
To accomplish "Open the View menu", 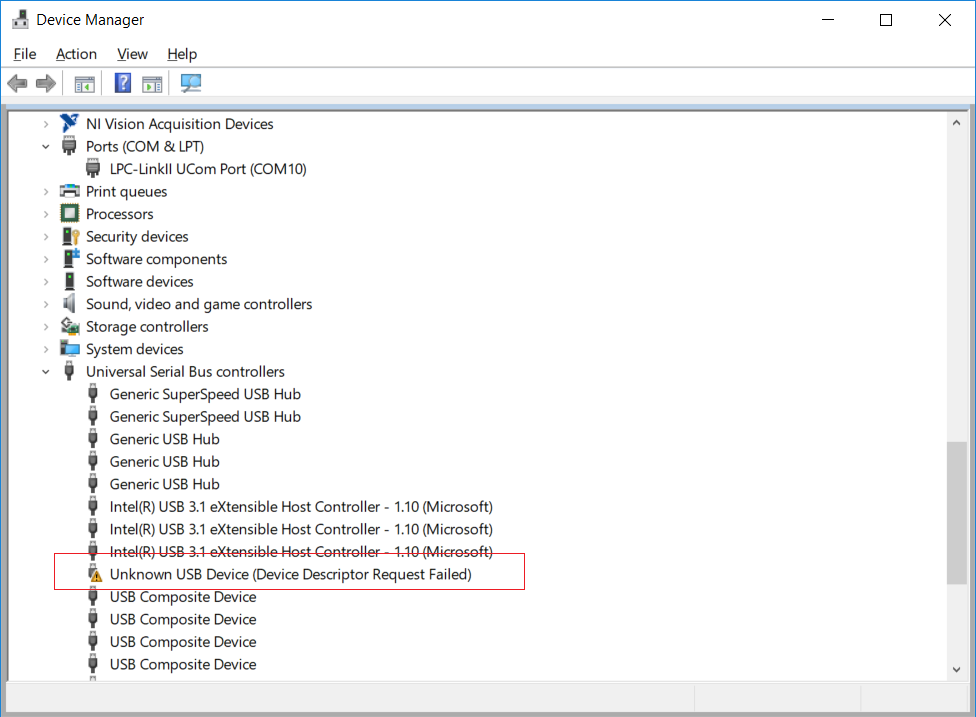I will pyautogui.click(x=133, y=54).
